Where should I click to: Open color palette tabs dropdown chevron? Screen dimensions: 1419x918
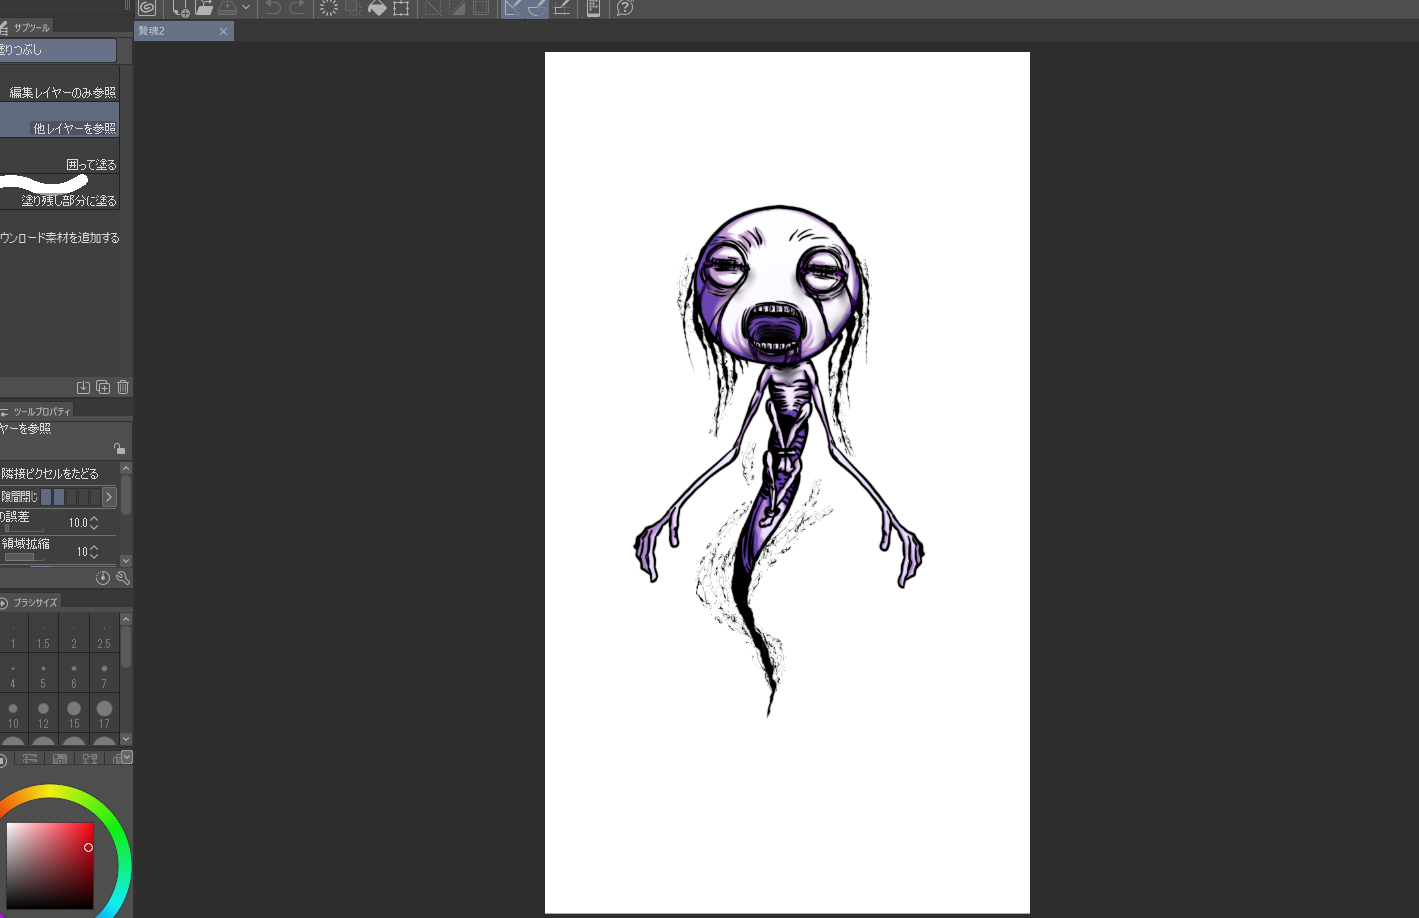126,758
